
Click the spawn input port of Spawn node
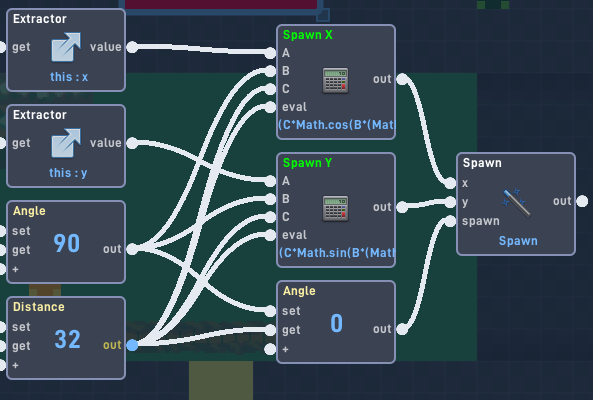pyautogui.click(x=450, y=221)
